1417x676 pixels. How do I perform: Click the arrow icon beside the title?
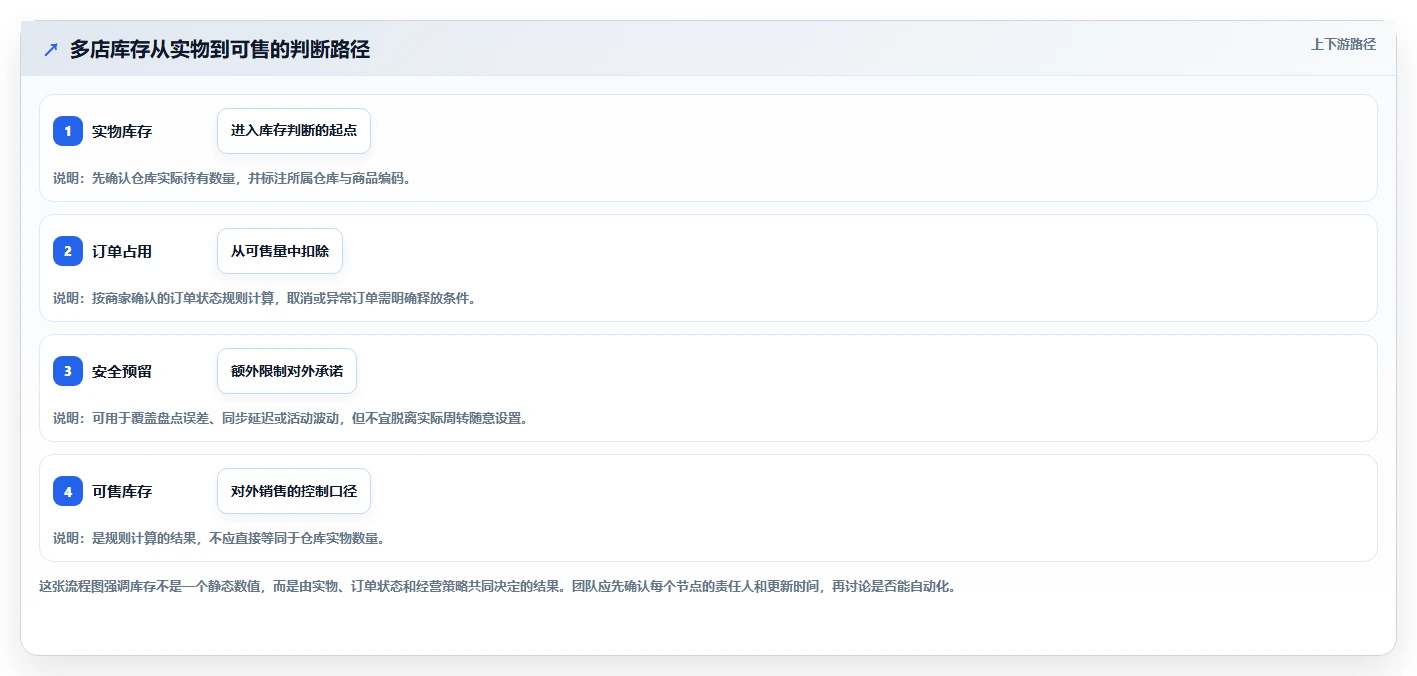(51, 50)
